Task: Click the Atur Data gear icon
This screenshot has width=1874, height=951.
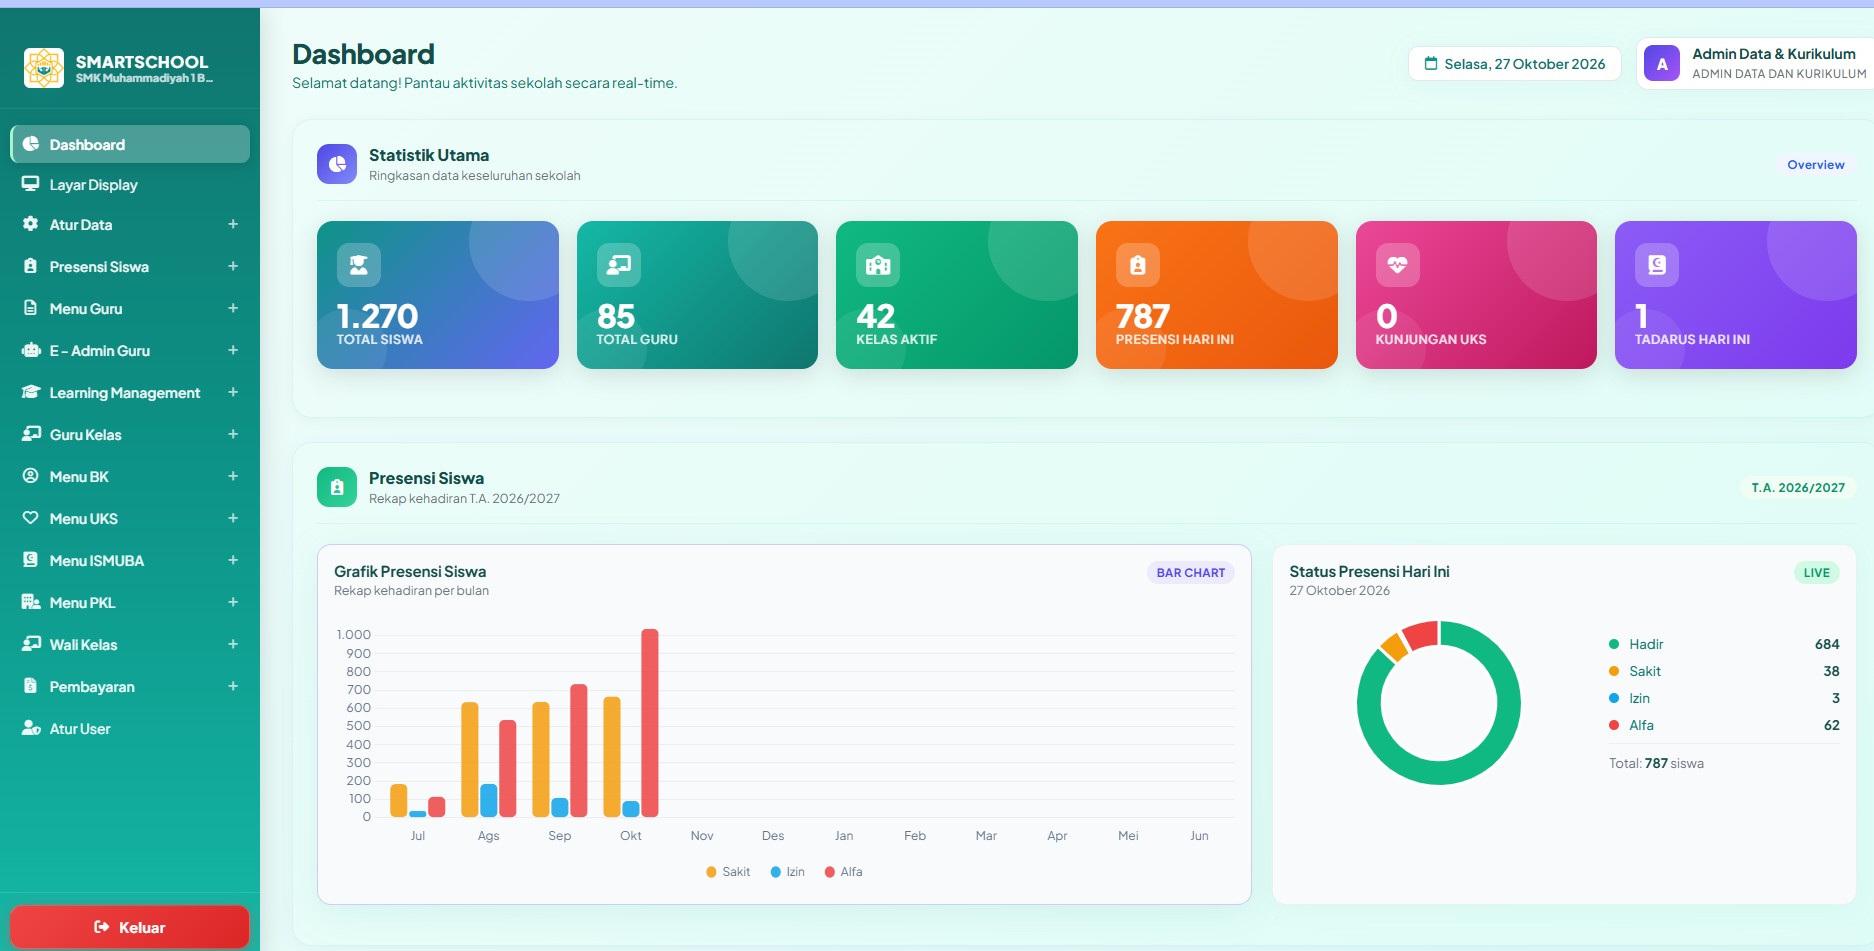Action: (31, 224)
